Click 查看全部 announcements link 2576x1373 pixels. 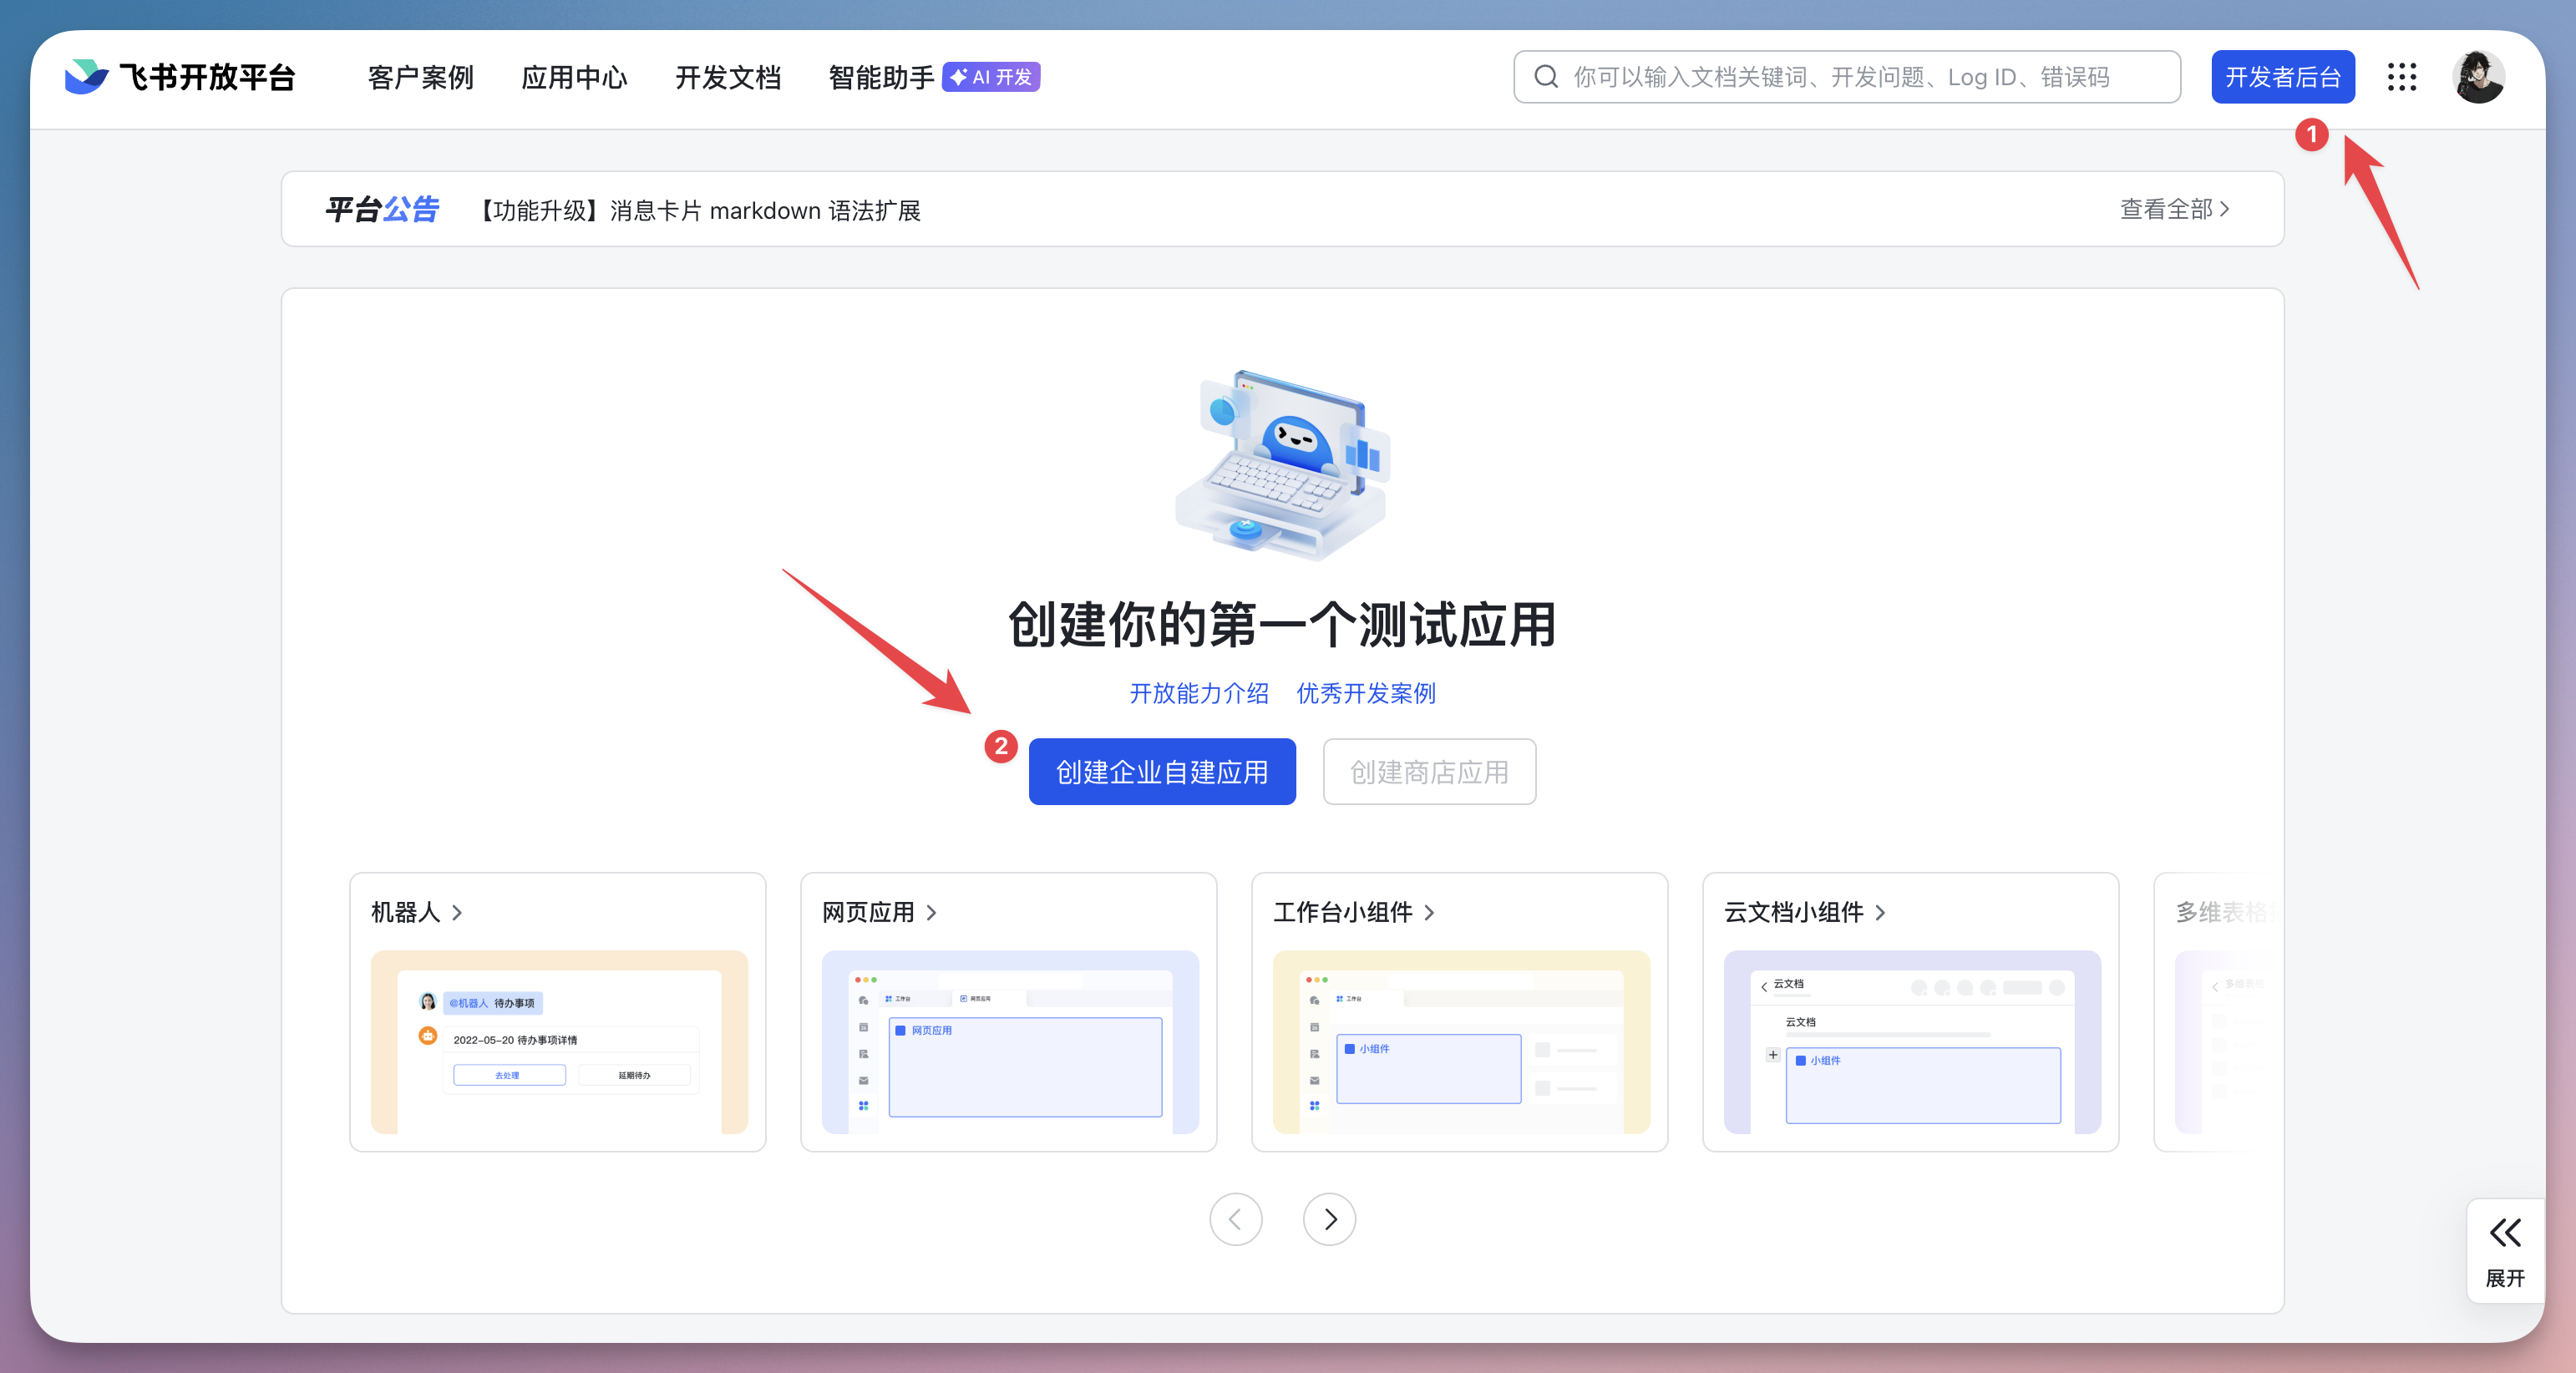tap(2174, 209)
